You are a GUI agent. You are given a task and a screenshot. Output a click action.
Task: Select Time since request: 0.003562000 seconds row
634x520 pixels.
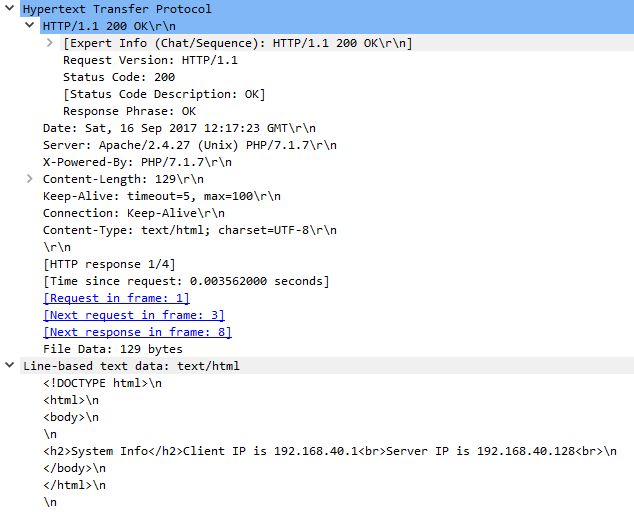(186, 281)
